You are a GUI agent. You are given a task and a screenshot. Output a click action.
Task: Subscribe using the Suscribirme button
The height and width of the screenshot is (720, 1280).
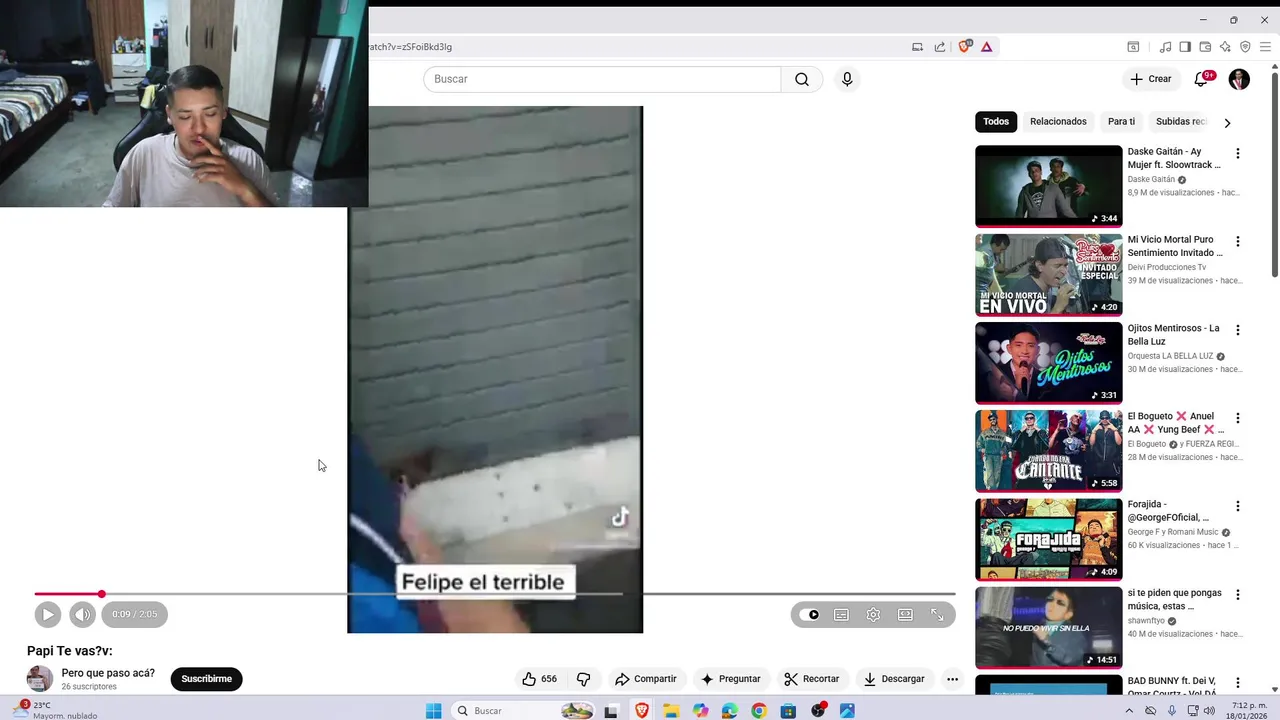(207, 679)
